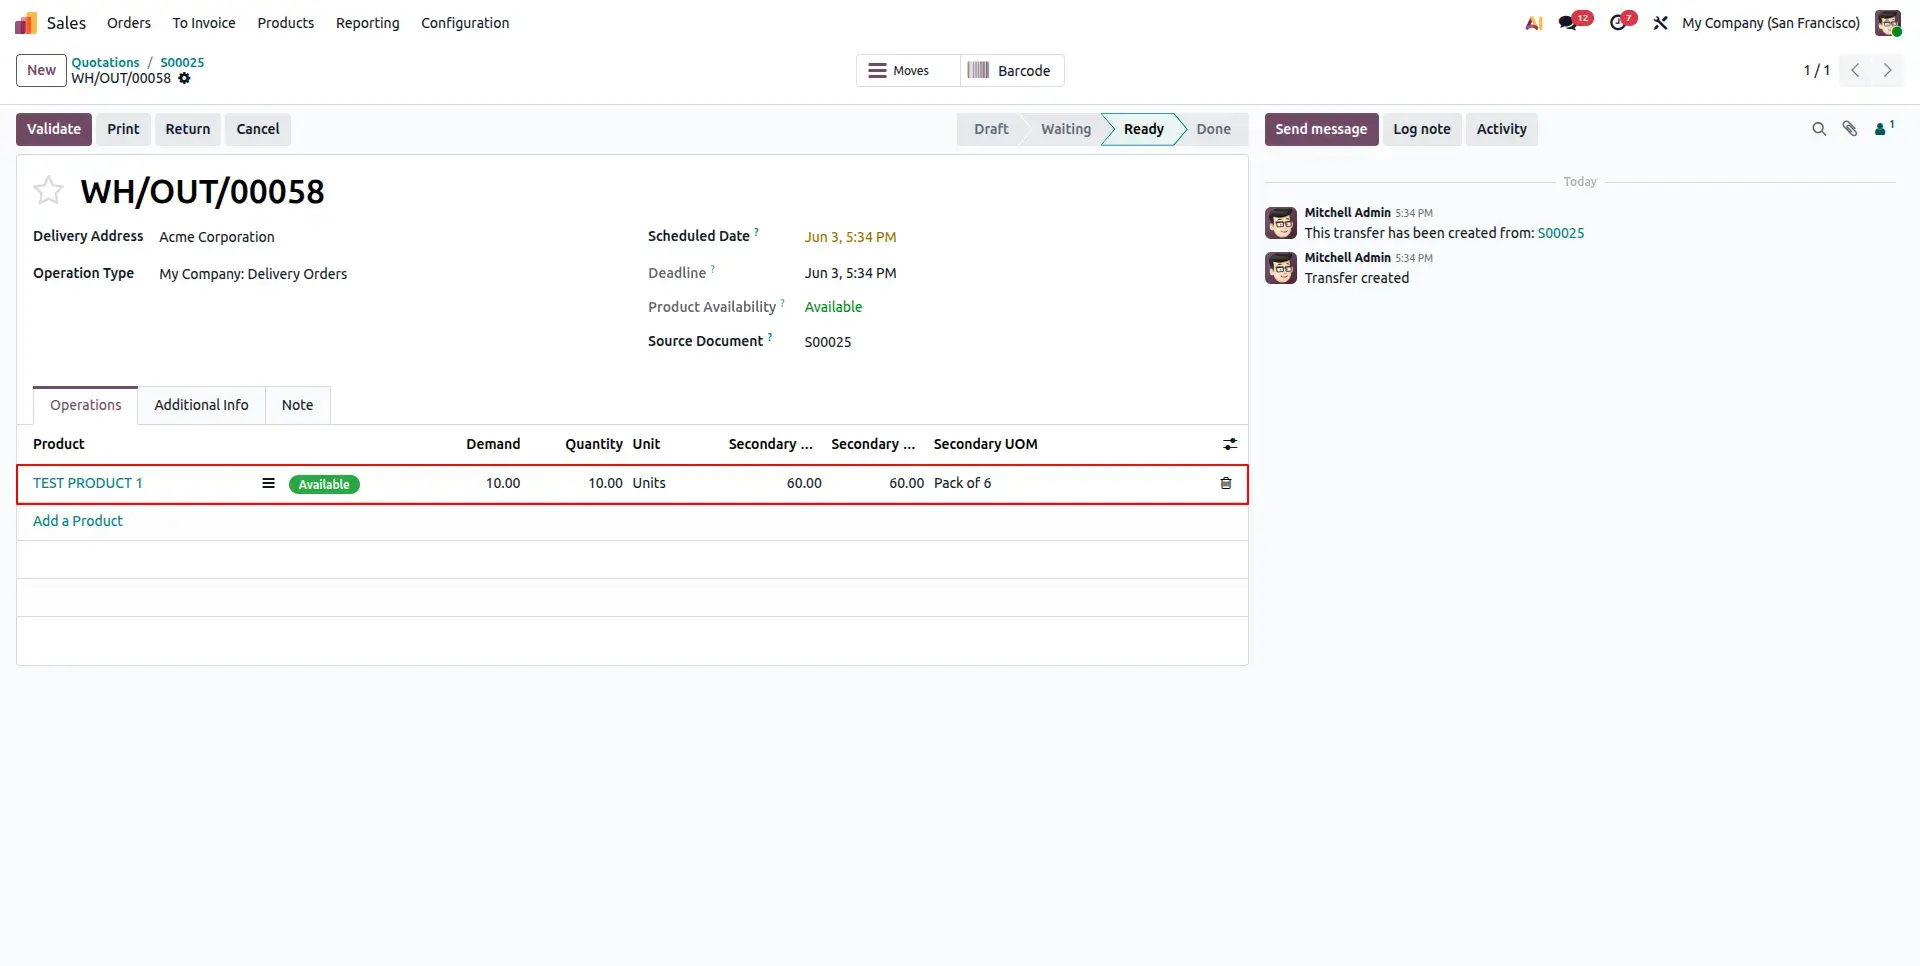This screenshot has height=966, width=1920.
Task: Show followers icon in chatter
Action: coord(1884,128)
